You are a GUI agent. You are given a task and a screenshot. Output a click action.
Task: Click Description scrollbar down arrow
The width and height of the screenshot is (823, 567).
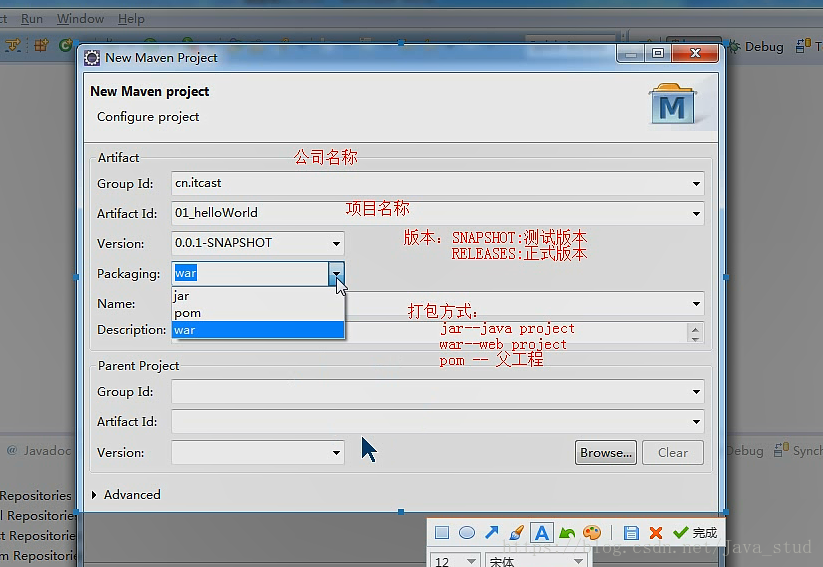coord(695,339)
